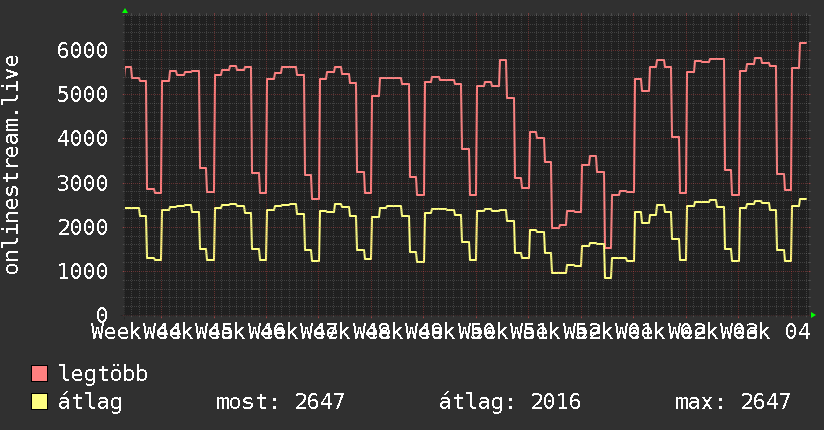Click the 'átlag: 2016' statistic
Viewport: 824px width, 430px height.
pyautogui.click(x=510, y=402)
